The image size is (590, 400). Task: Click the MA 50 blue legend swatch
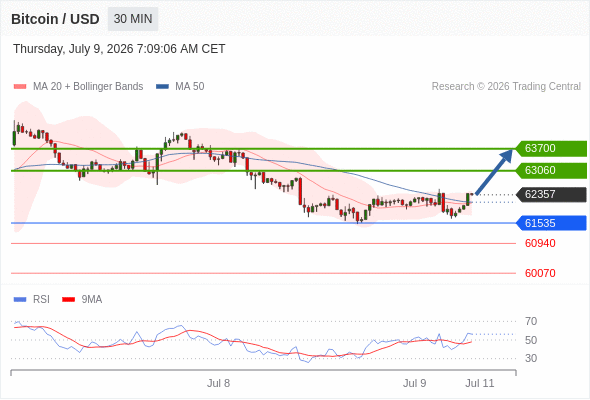[x=162, y=87]
